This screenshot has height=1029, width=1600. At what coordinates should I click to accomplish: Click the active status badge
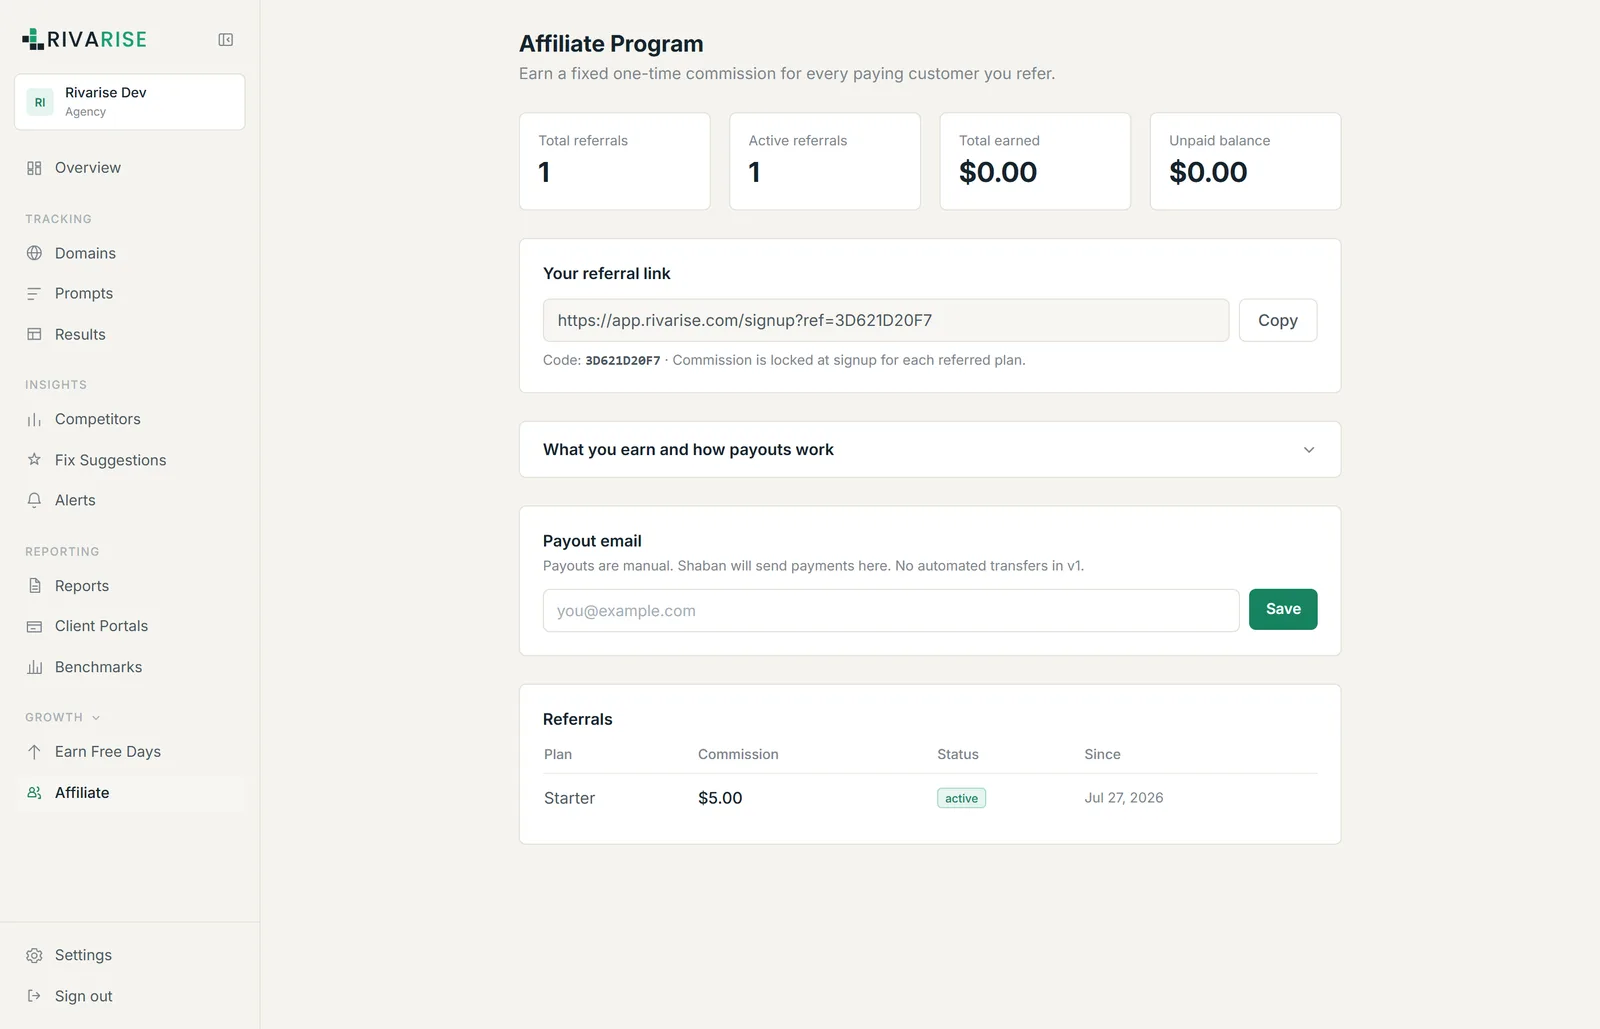tap(961, 798)
